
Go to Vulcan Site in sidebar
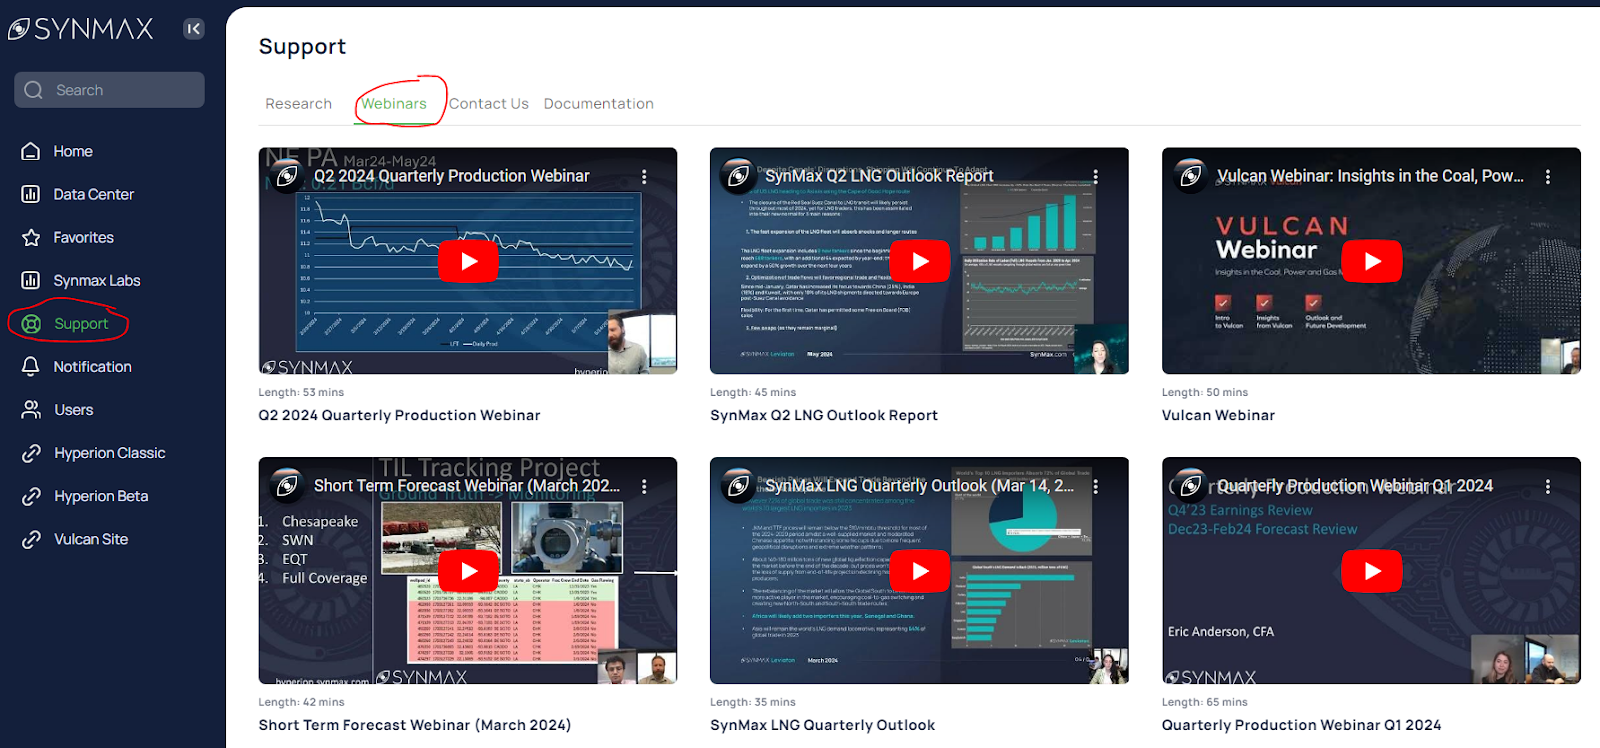(x=90, y=539)
